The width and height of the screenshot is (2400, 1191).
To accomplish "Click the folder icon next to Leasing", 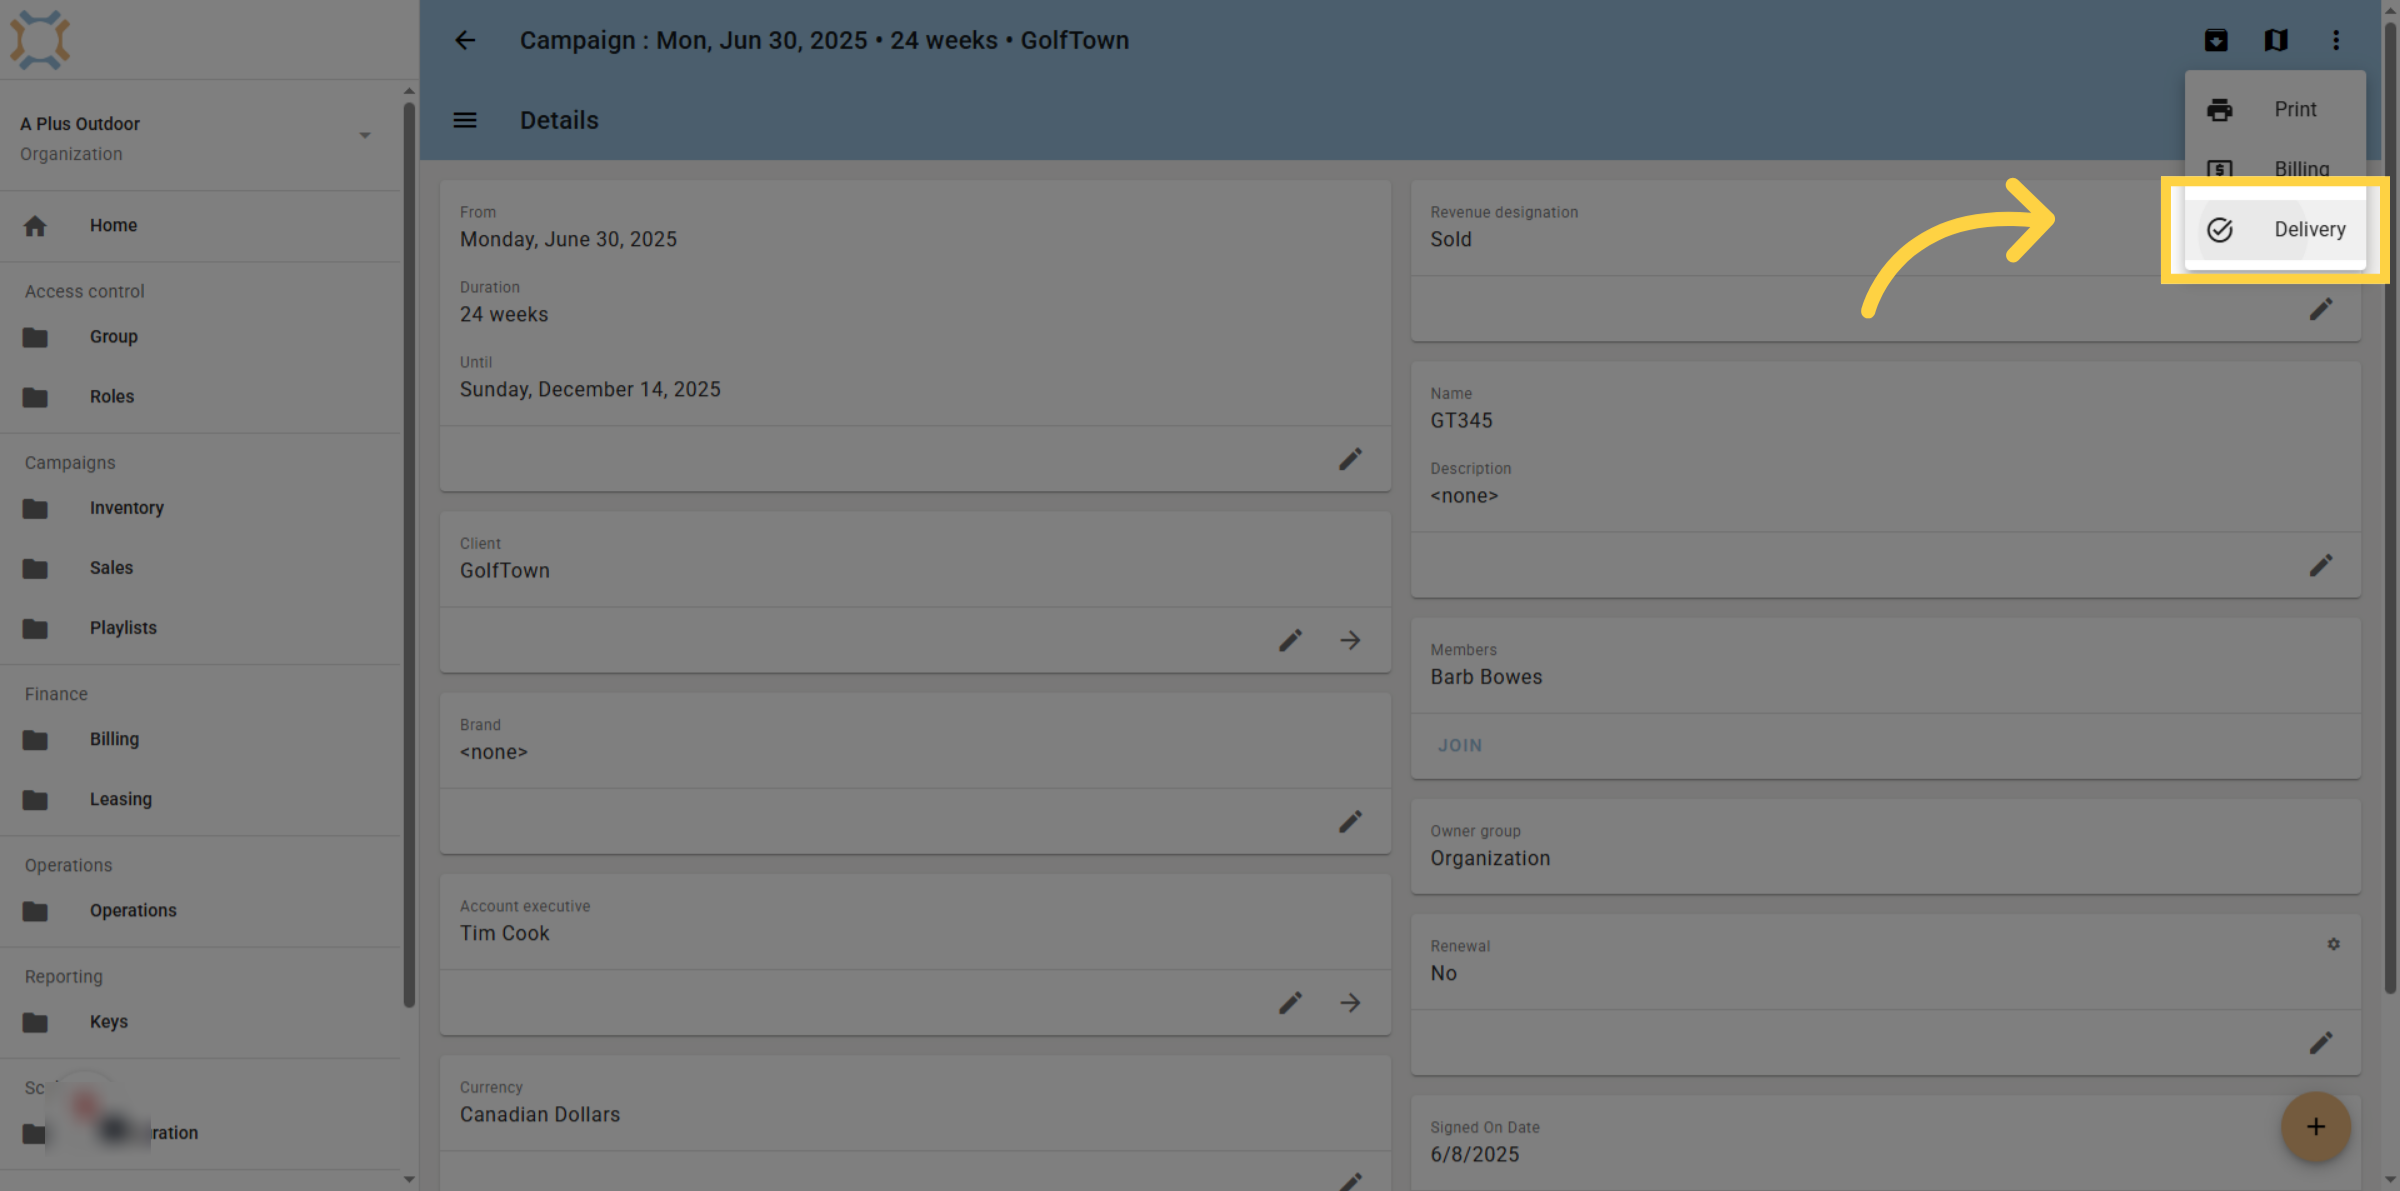I will click(35, 800).
